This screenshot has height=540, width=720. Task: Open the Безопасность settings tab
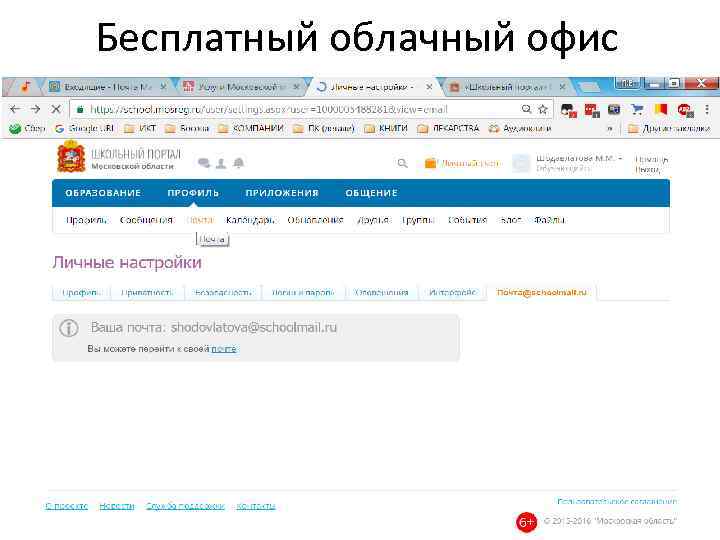223,292
